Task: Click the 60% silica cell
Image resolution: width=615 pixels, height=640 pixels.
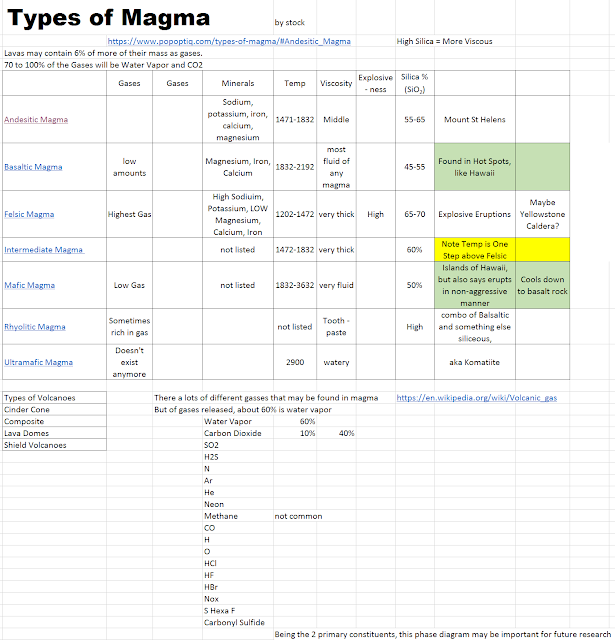Action: point(415,250)
